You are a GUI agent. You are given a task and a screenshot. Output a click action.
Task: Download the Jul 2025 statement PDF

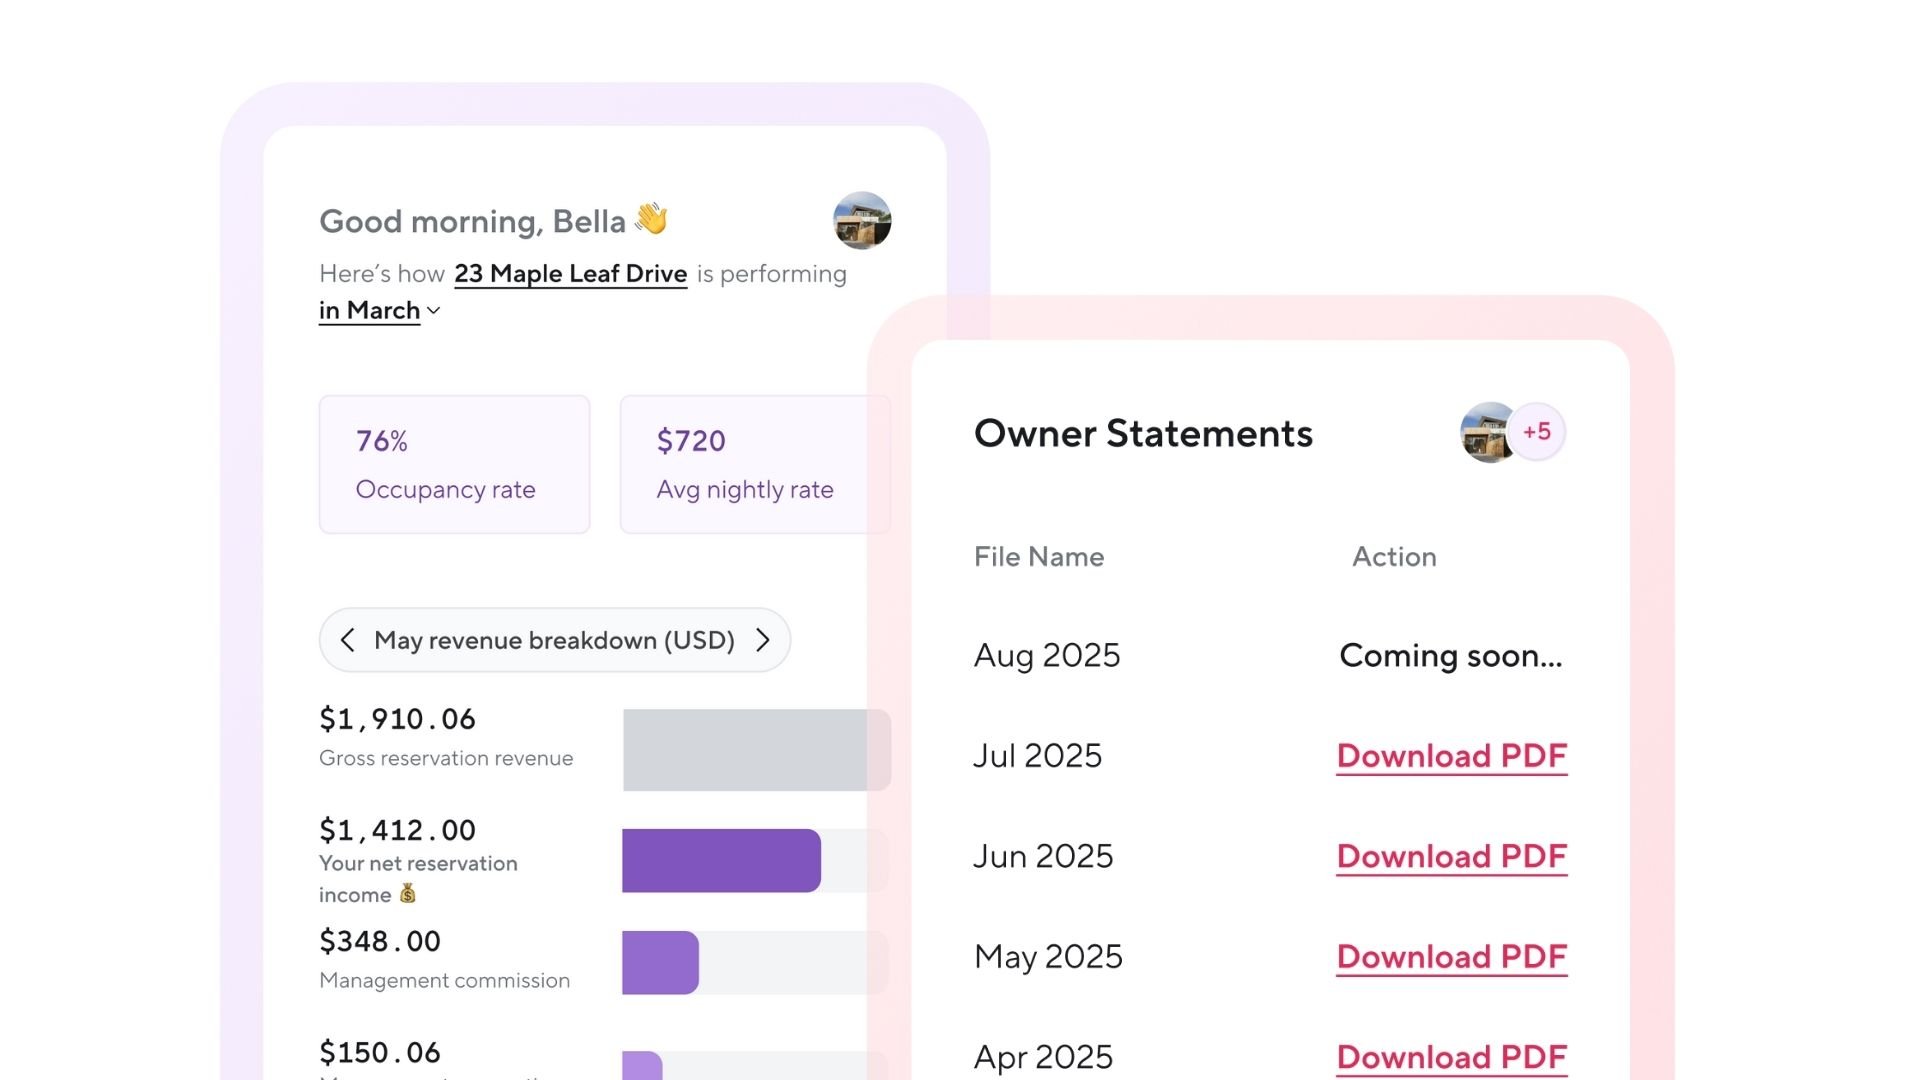pyautogui.click(x=1451, y=756)
